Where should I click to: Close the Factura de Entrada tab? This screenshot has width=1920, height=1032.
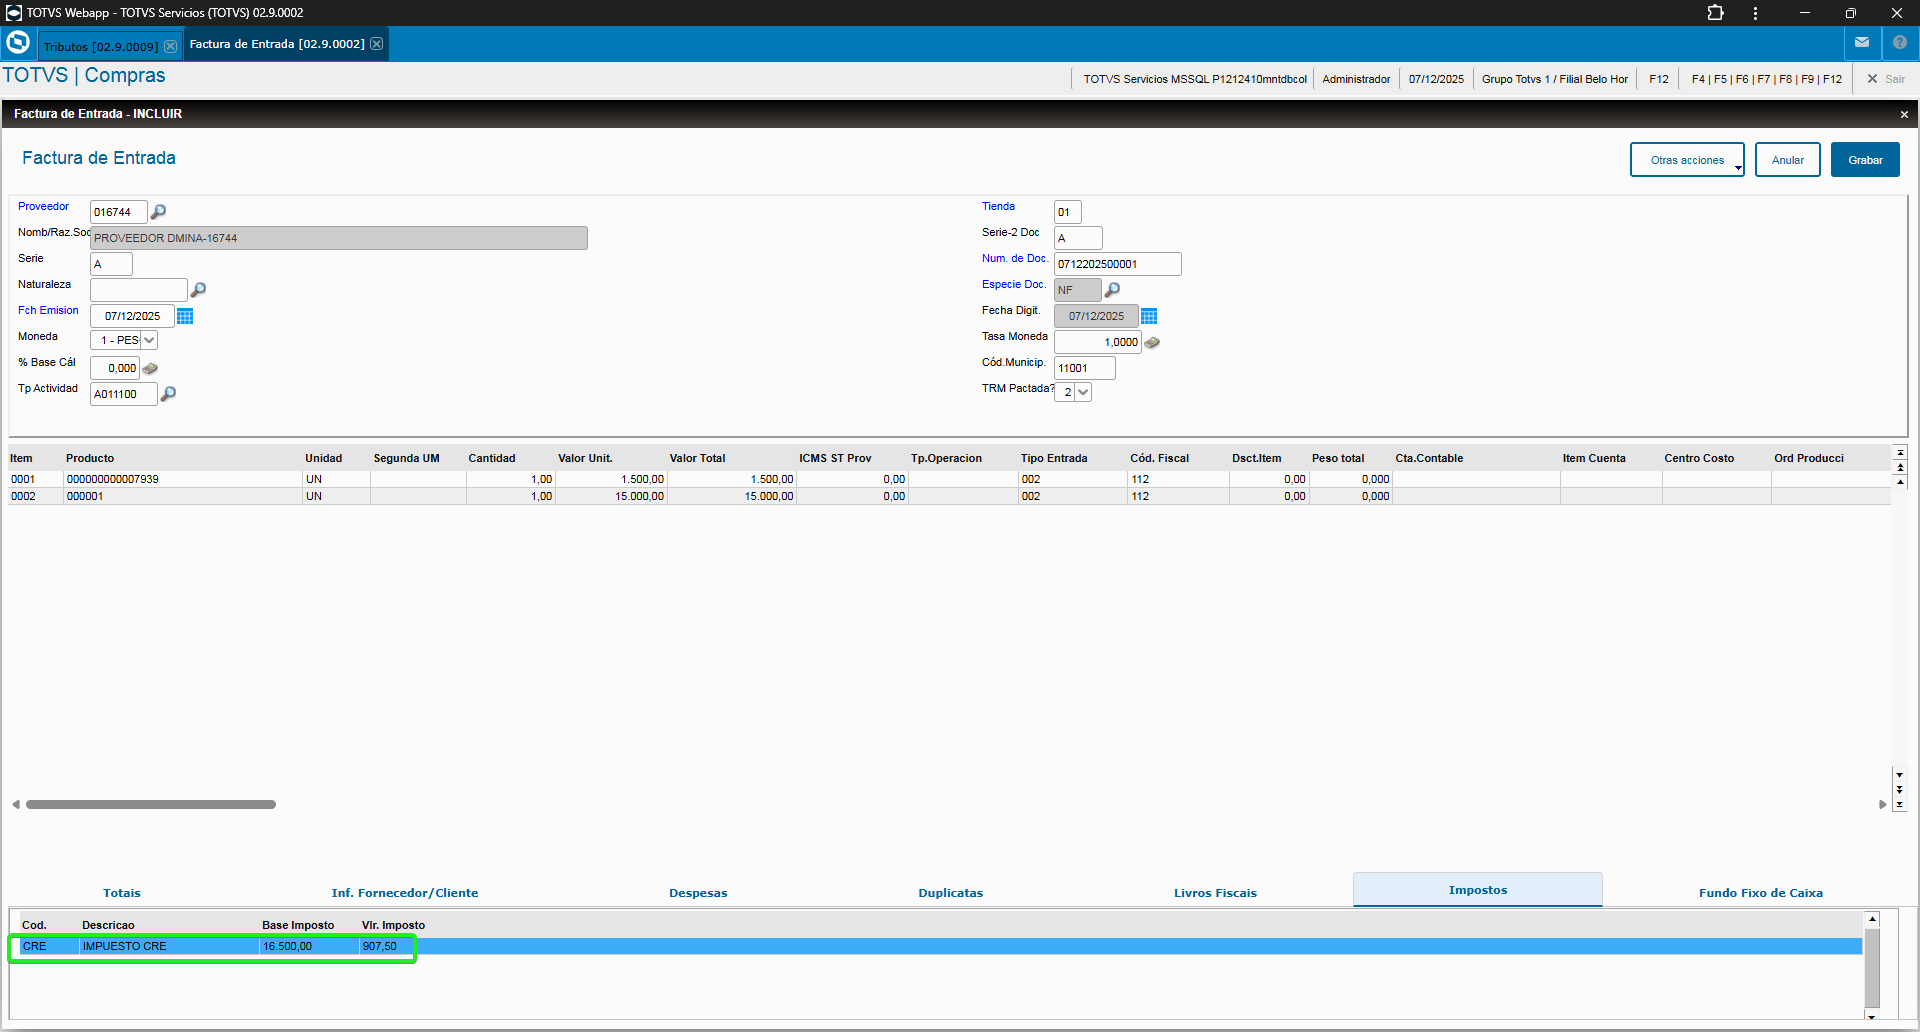point(377,44)
